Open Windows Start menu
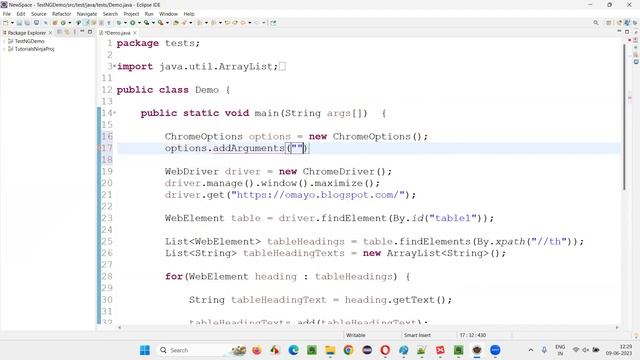The width and height of the screenshot is (640, 360). (144, 350)
